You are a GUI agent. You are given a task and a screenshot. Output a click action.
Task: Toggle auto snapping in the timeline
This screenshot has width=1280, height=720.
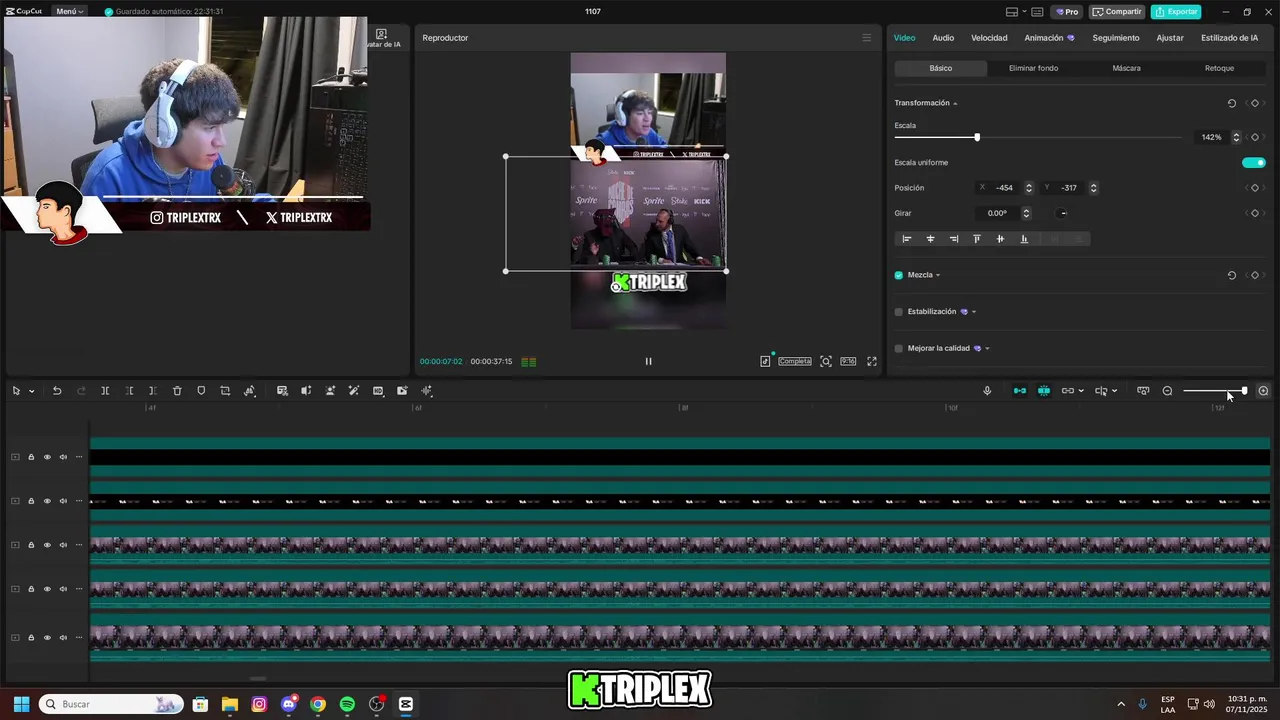tap(1044, 391)
